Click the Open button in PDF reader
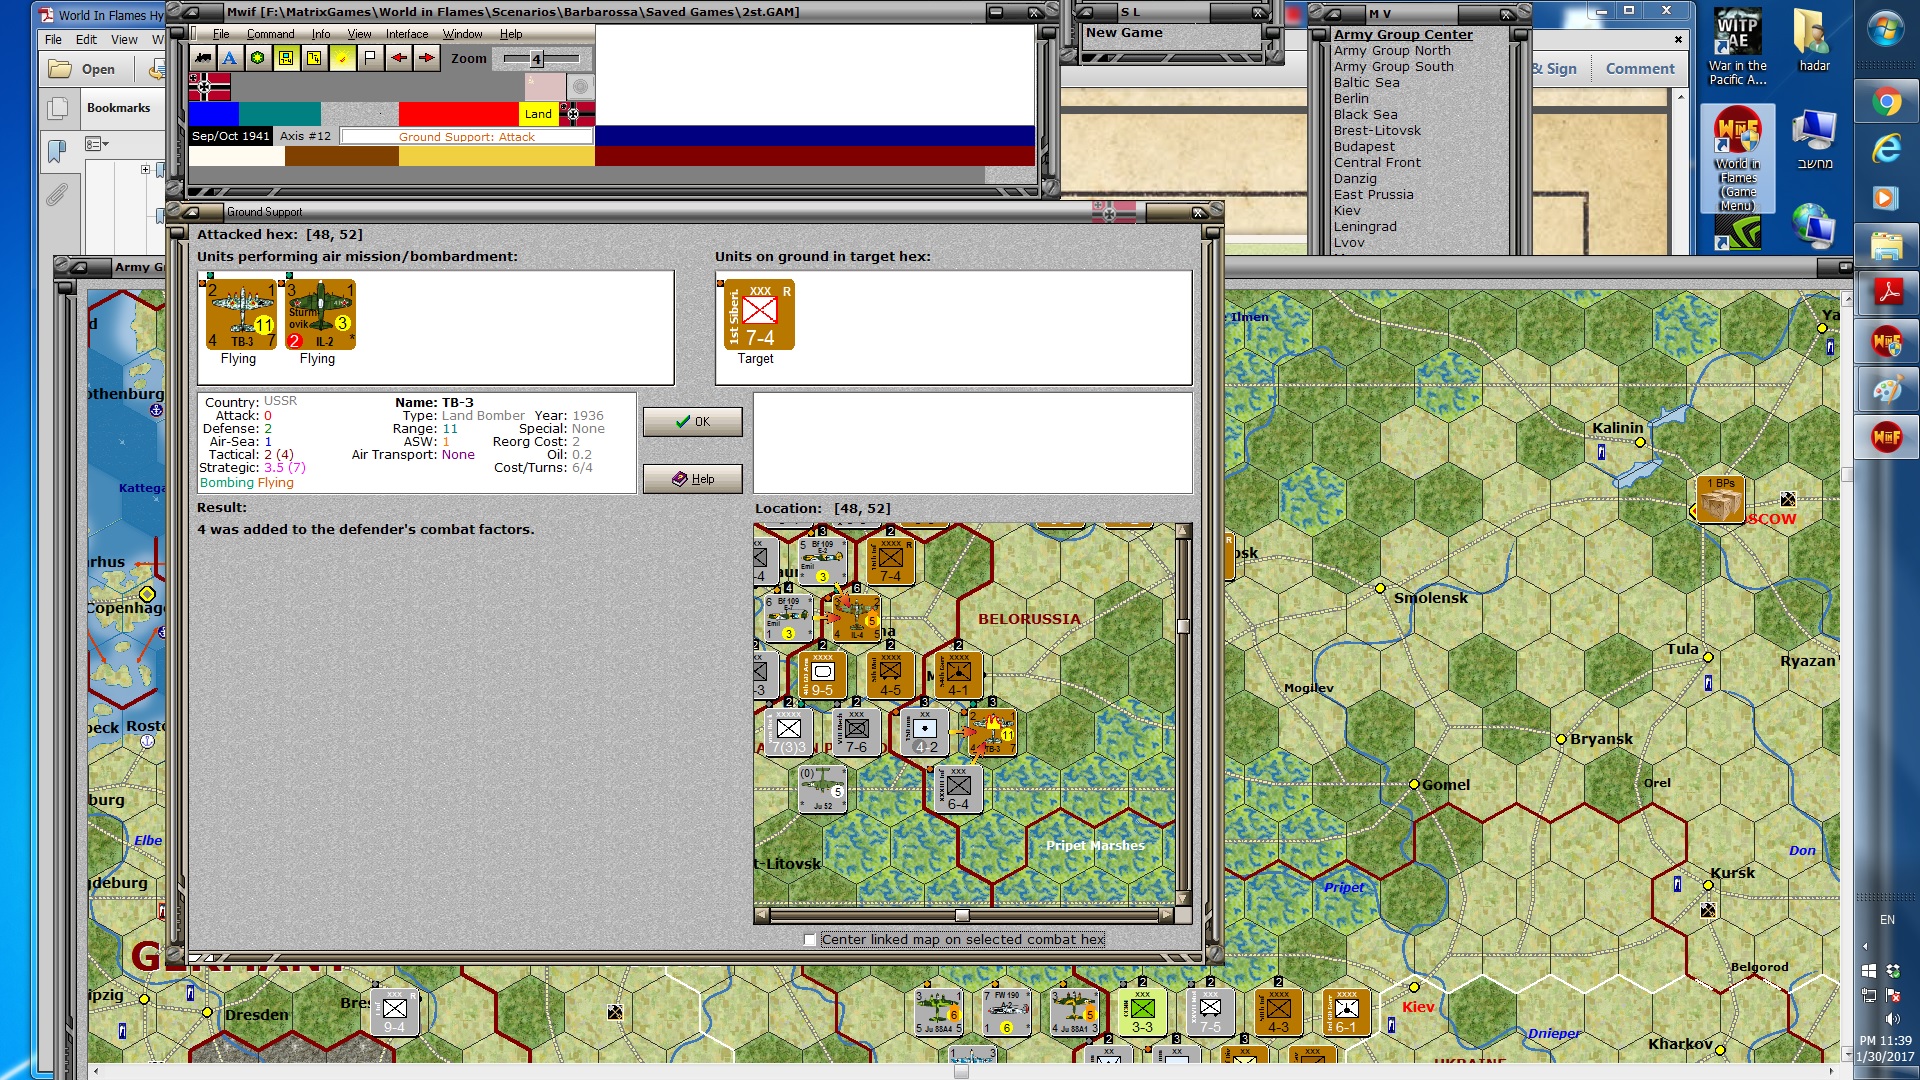This screenshot has width=1920, height=1080. click(x=84, y=69)
